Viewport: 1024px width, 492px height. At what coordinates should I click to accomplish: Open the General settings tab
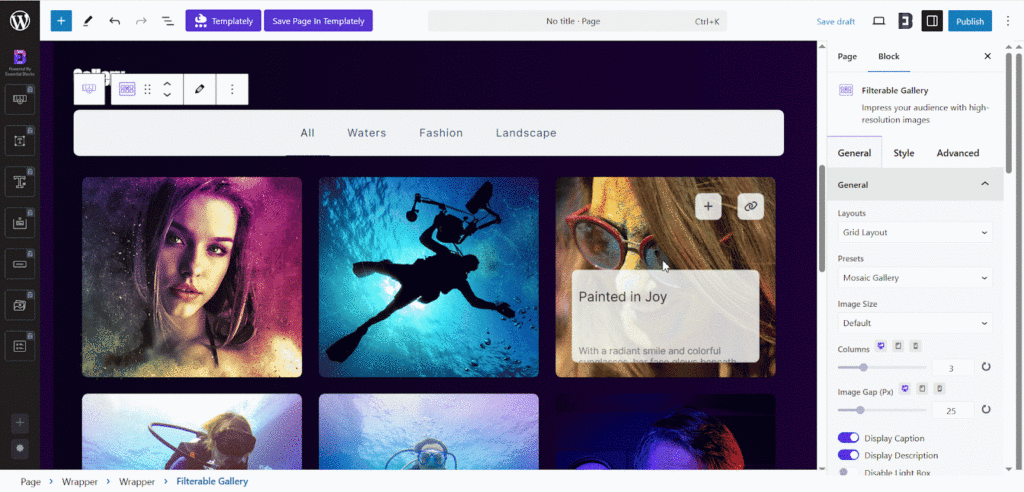(x=854, y=153)
